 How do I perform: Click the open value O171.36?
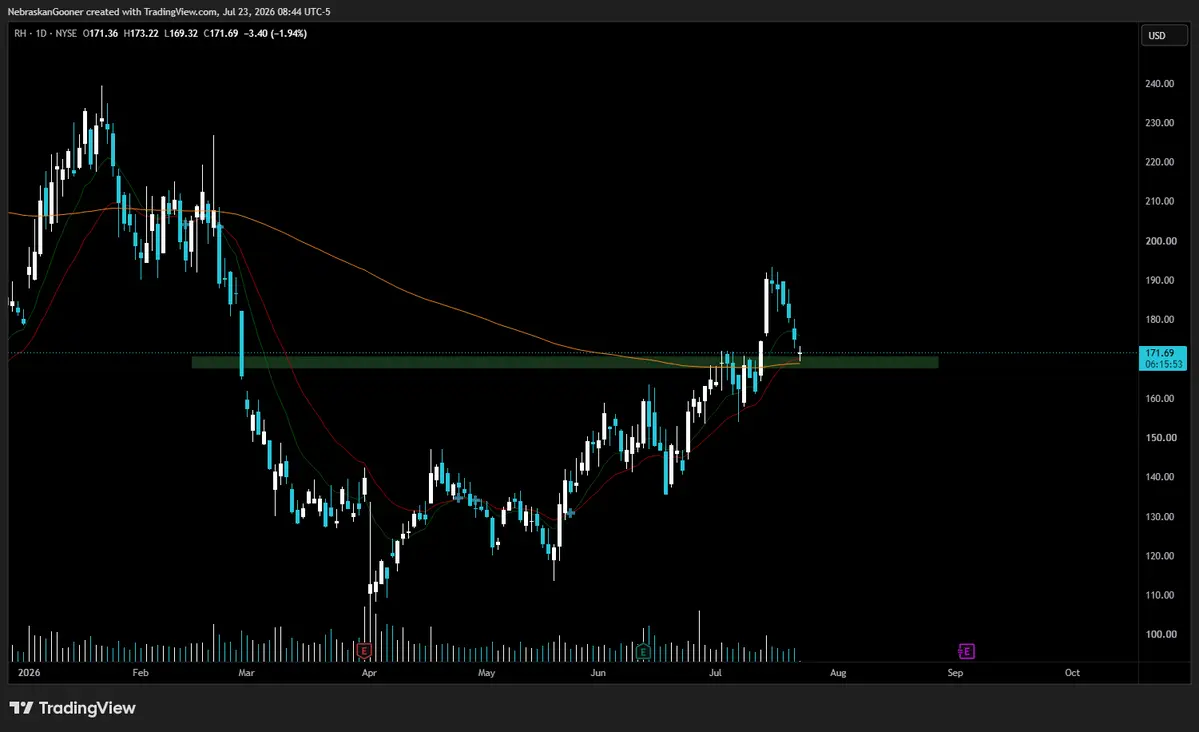point(100,34)
